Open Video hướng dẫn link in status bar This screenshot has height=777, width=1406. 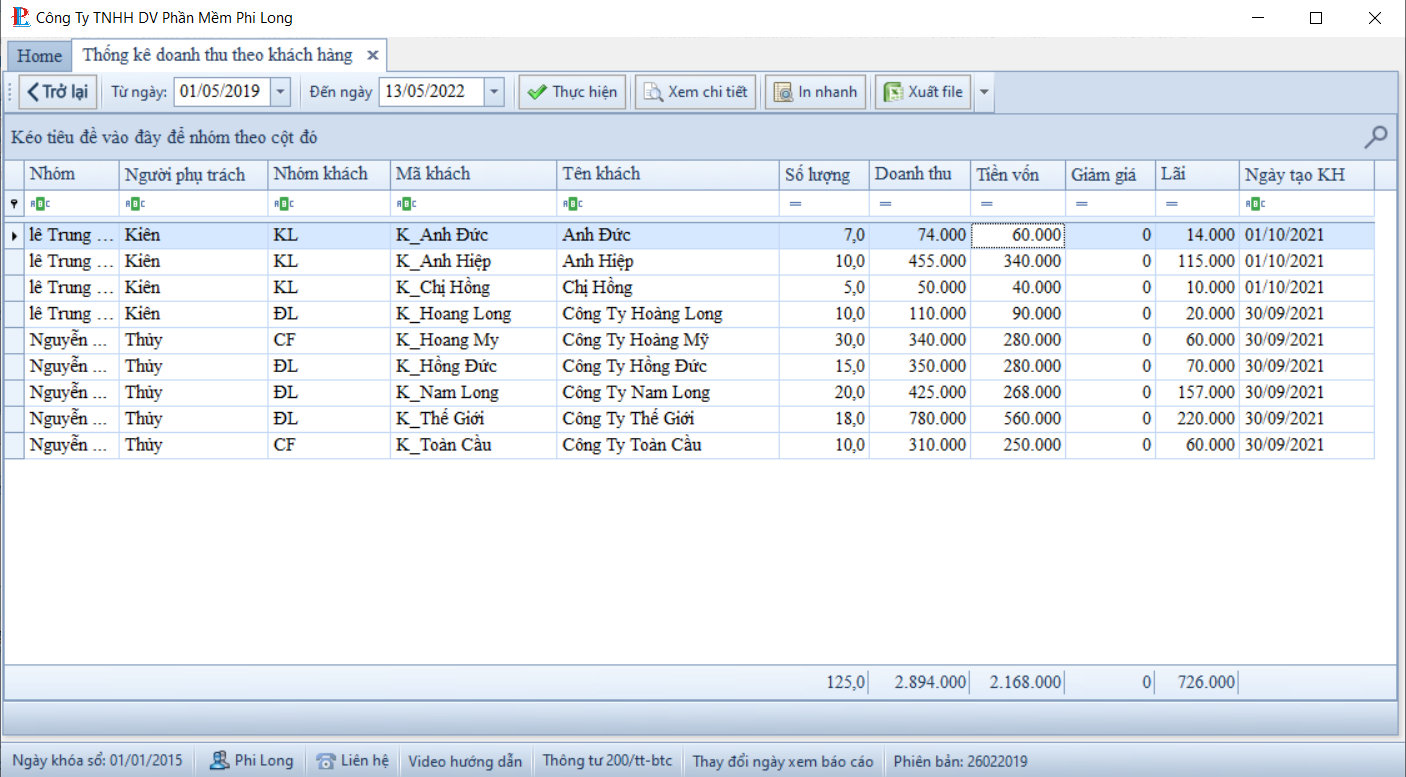click(465, 761)
